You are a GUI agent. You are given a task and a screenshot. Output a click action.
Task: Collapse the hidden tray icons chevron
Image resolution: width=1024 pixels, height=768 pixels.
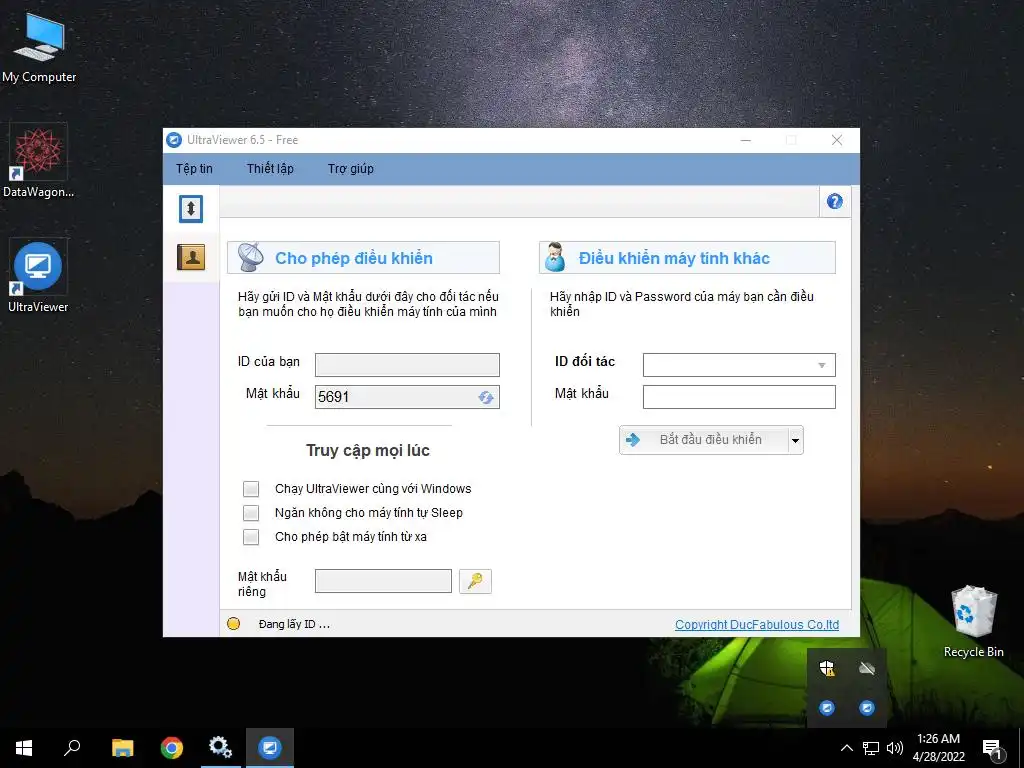point(846,748)
